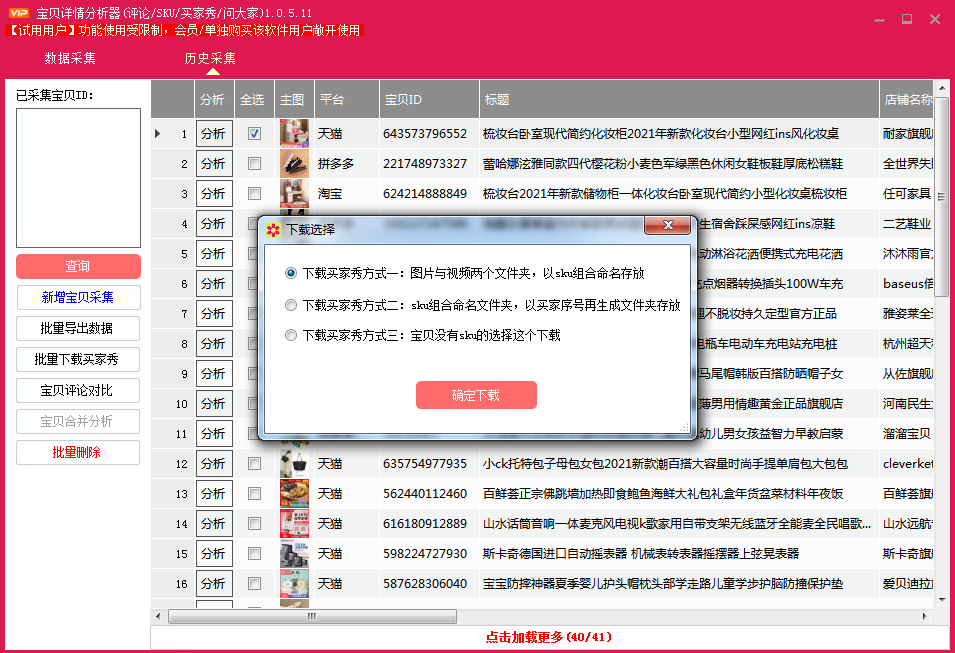Click the 批量下载买家秀 button
This screenshot has height=653, width=955.
[78, 359]
